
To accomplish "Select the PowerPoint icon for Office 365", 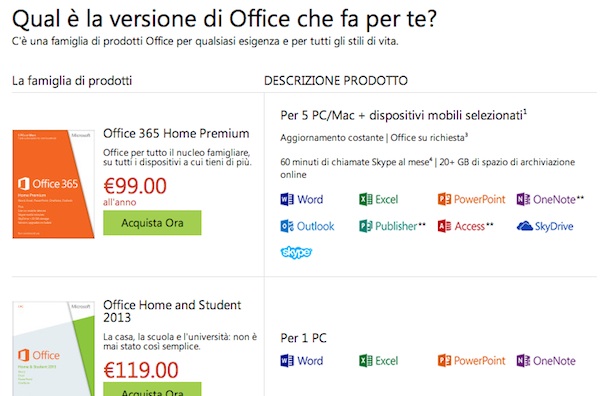I will pyautogui.click(x=444, y=199).
